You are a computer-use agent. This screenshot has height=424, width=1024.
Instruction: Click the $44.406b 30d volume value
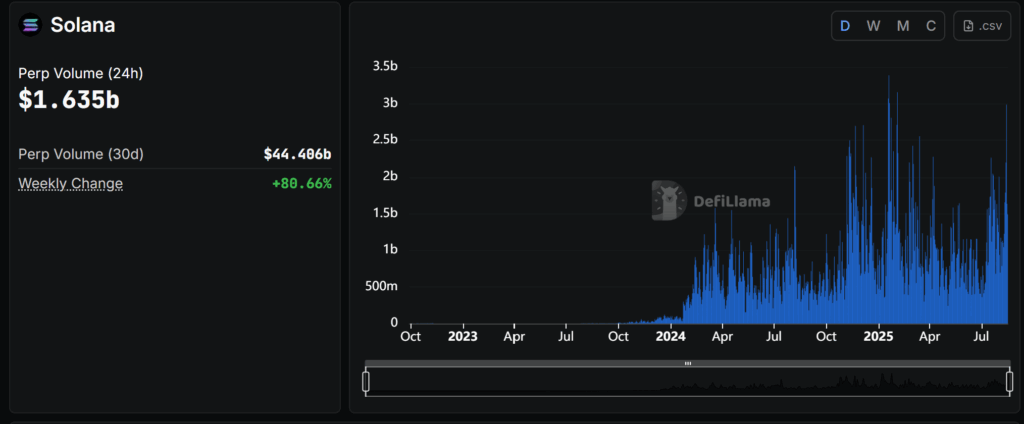(297, 154)
